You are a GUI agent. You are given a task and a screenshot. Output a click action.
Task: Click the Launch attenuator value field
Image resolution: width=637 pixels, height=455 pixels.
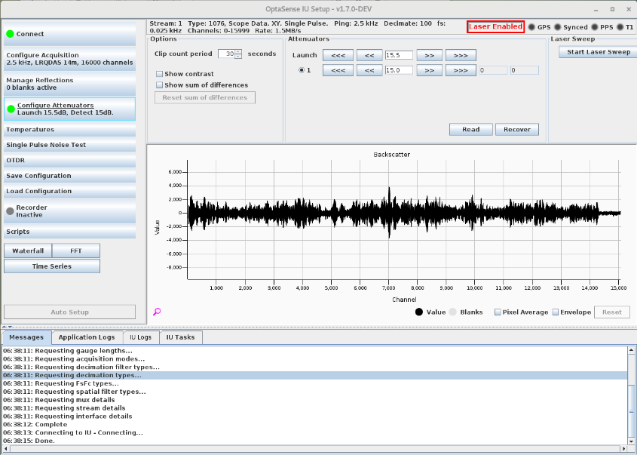(398, 56)
